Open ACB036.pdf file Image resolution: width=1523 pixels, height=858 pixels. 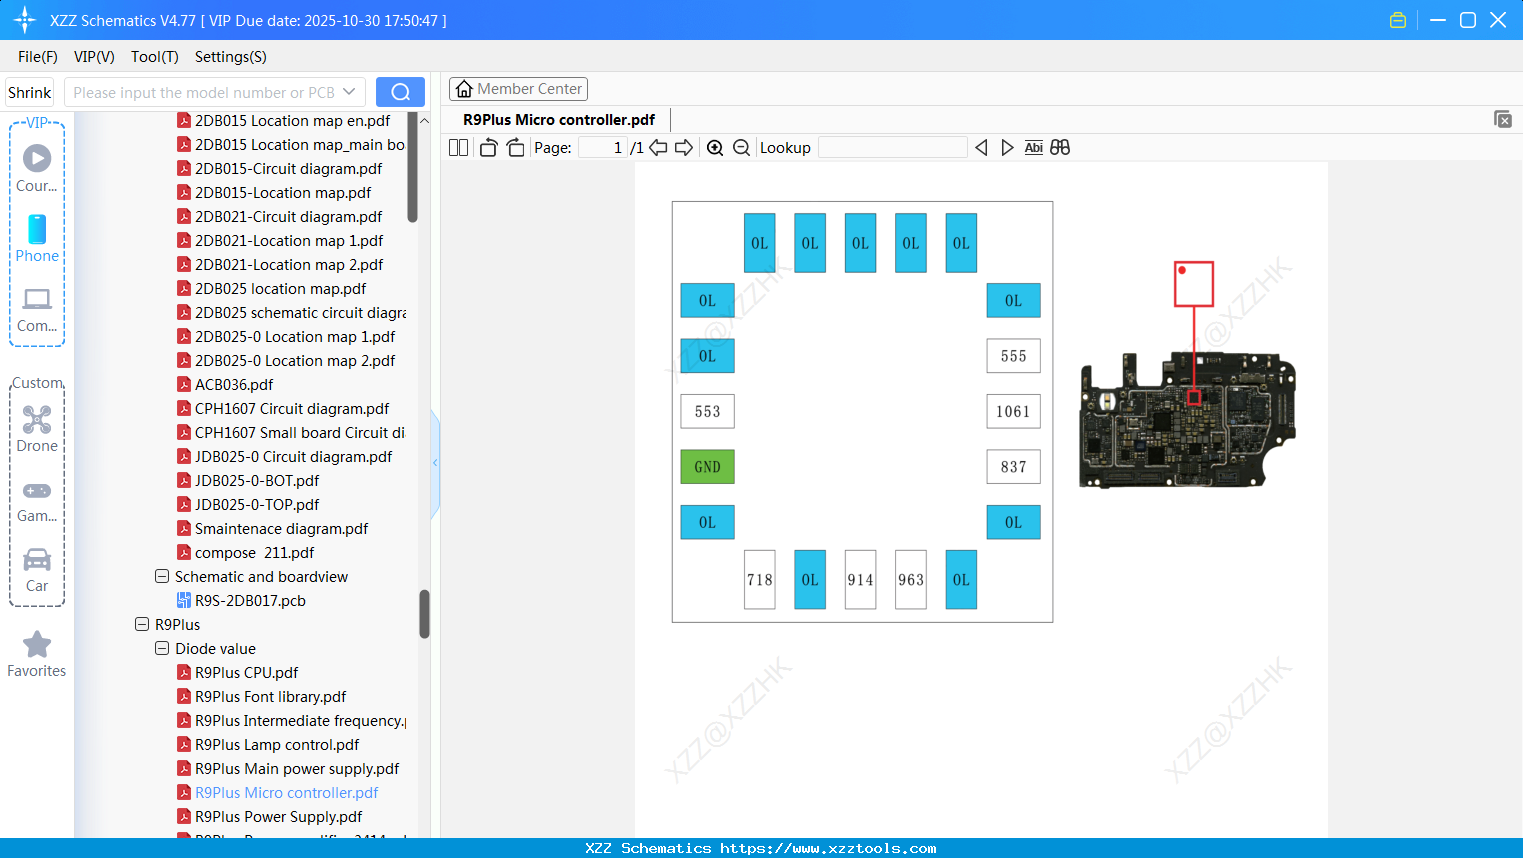(x=234, y=385)
